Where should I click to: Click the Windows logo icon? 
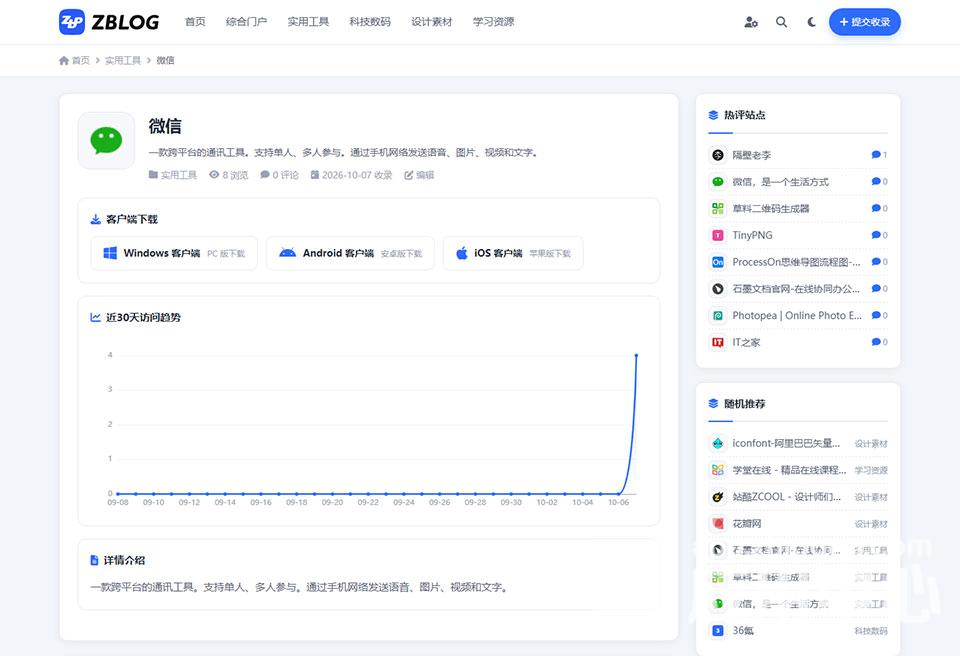tap(110, 253)
